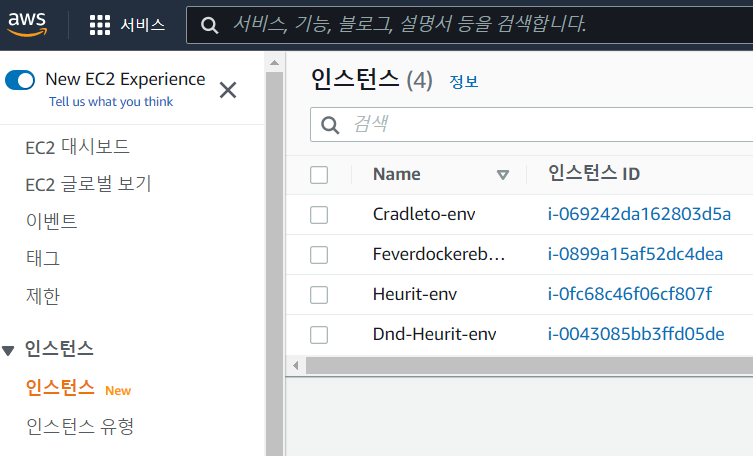The width and height of the screenshot is (753, 456).
Task: Focus the AWS services search field
Action: tap(470, 25)
